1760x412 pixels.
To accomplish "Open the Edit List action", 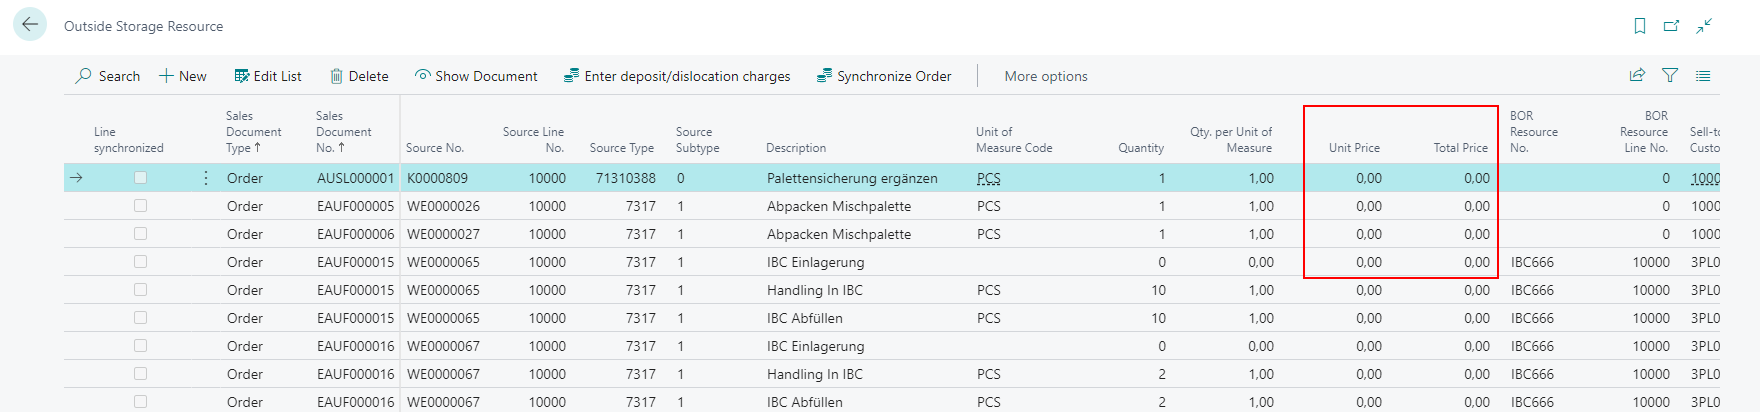I will tap(268, 76).
